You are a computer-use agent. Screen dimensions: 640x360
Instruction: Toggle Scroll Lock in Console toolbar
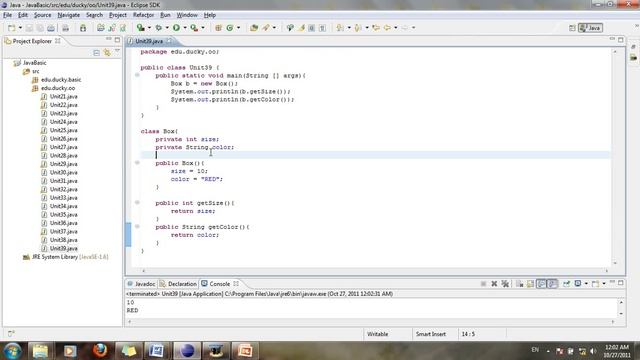[x=530, y=284]
